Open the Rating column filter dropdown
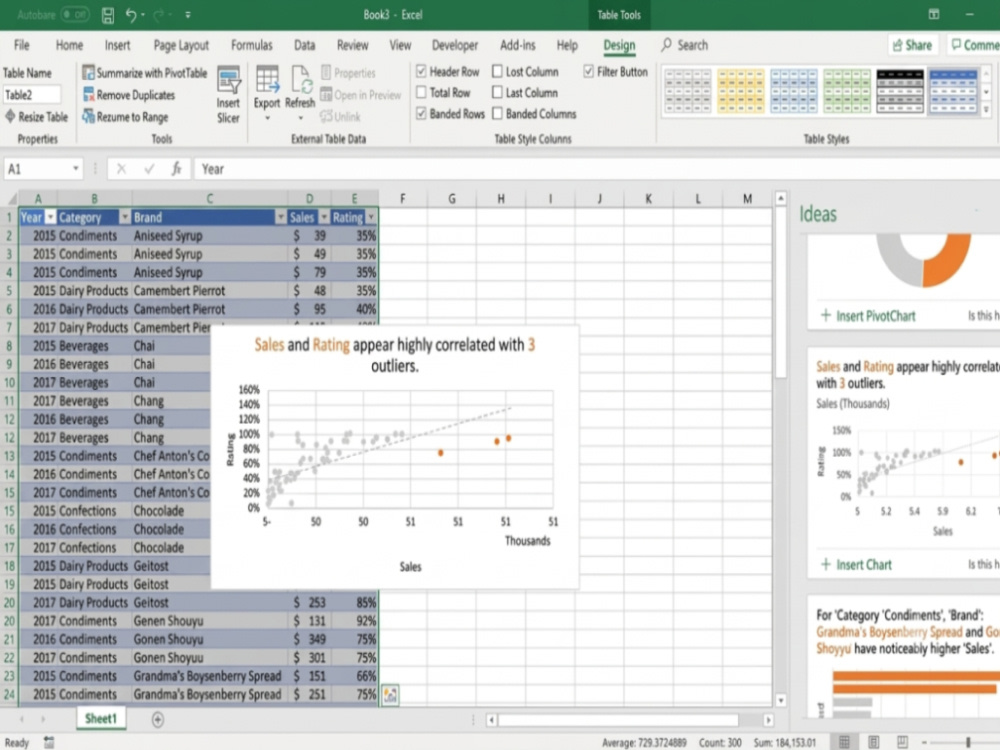This screenshot has width=1000, height=750. (x=371, y=217)
